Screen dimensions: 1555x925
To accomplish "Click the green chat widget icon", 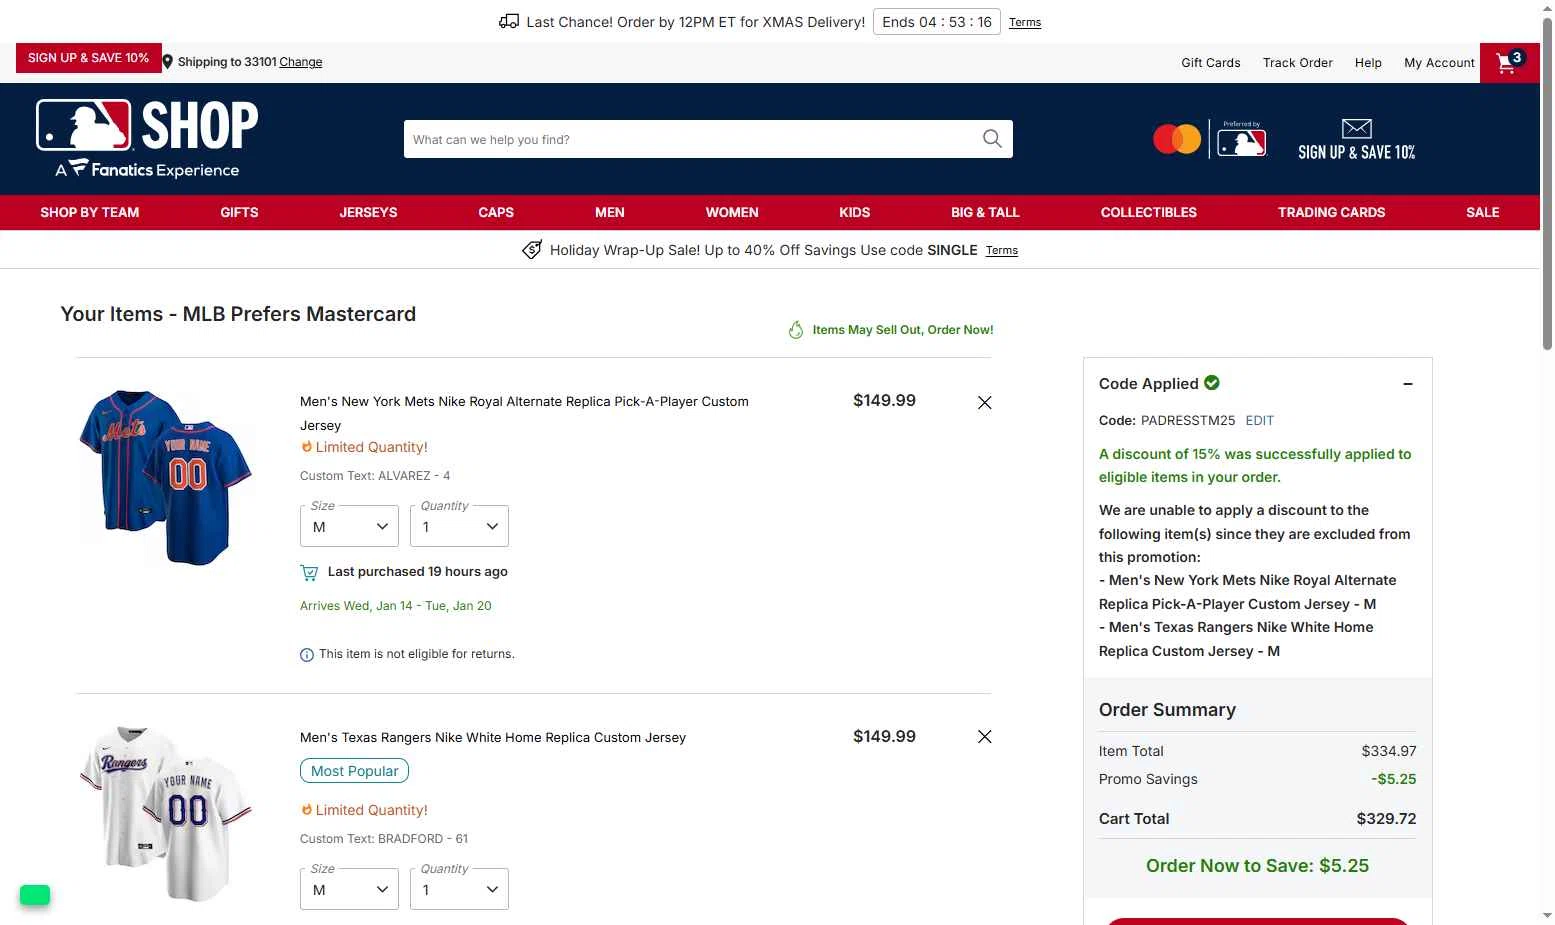I will click(35, 895).
